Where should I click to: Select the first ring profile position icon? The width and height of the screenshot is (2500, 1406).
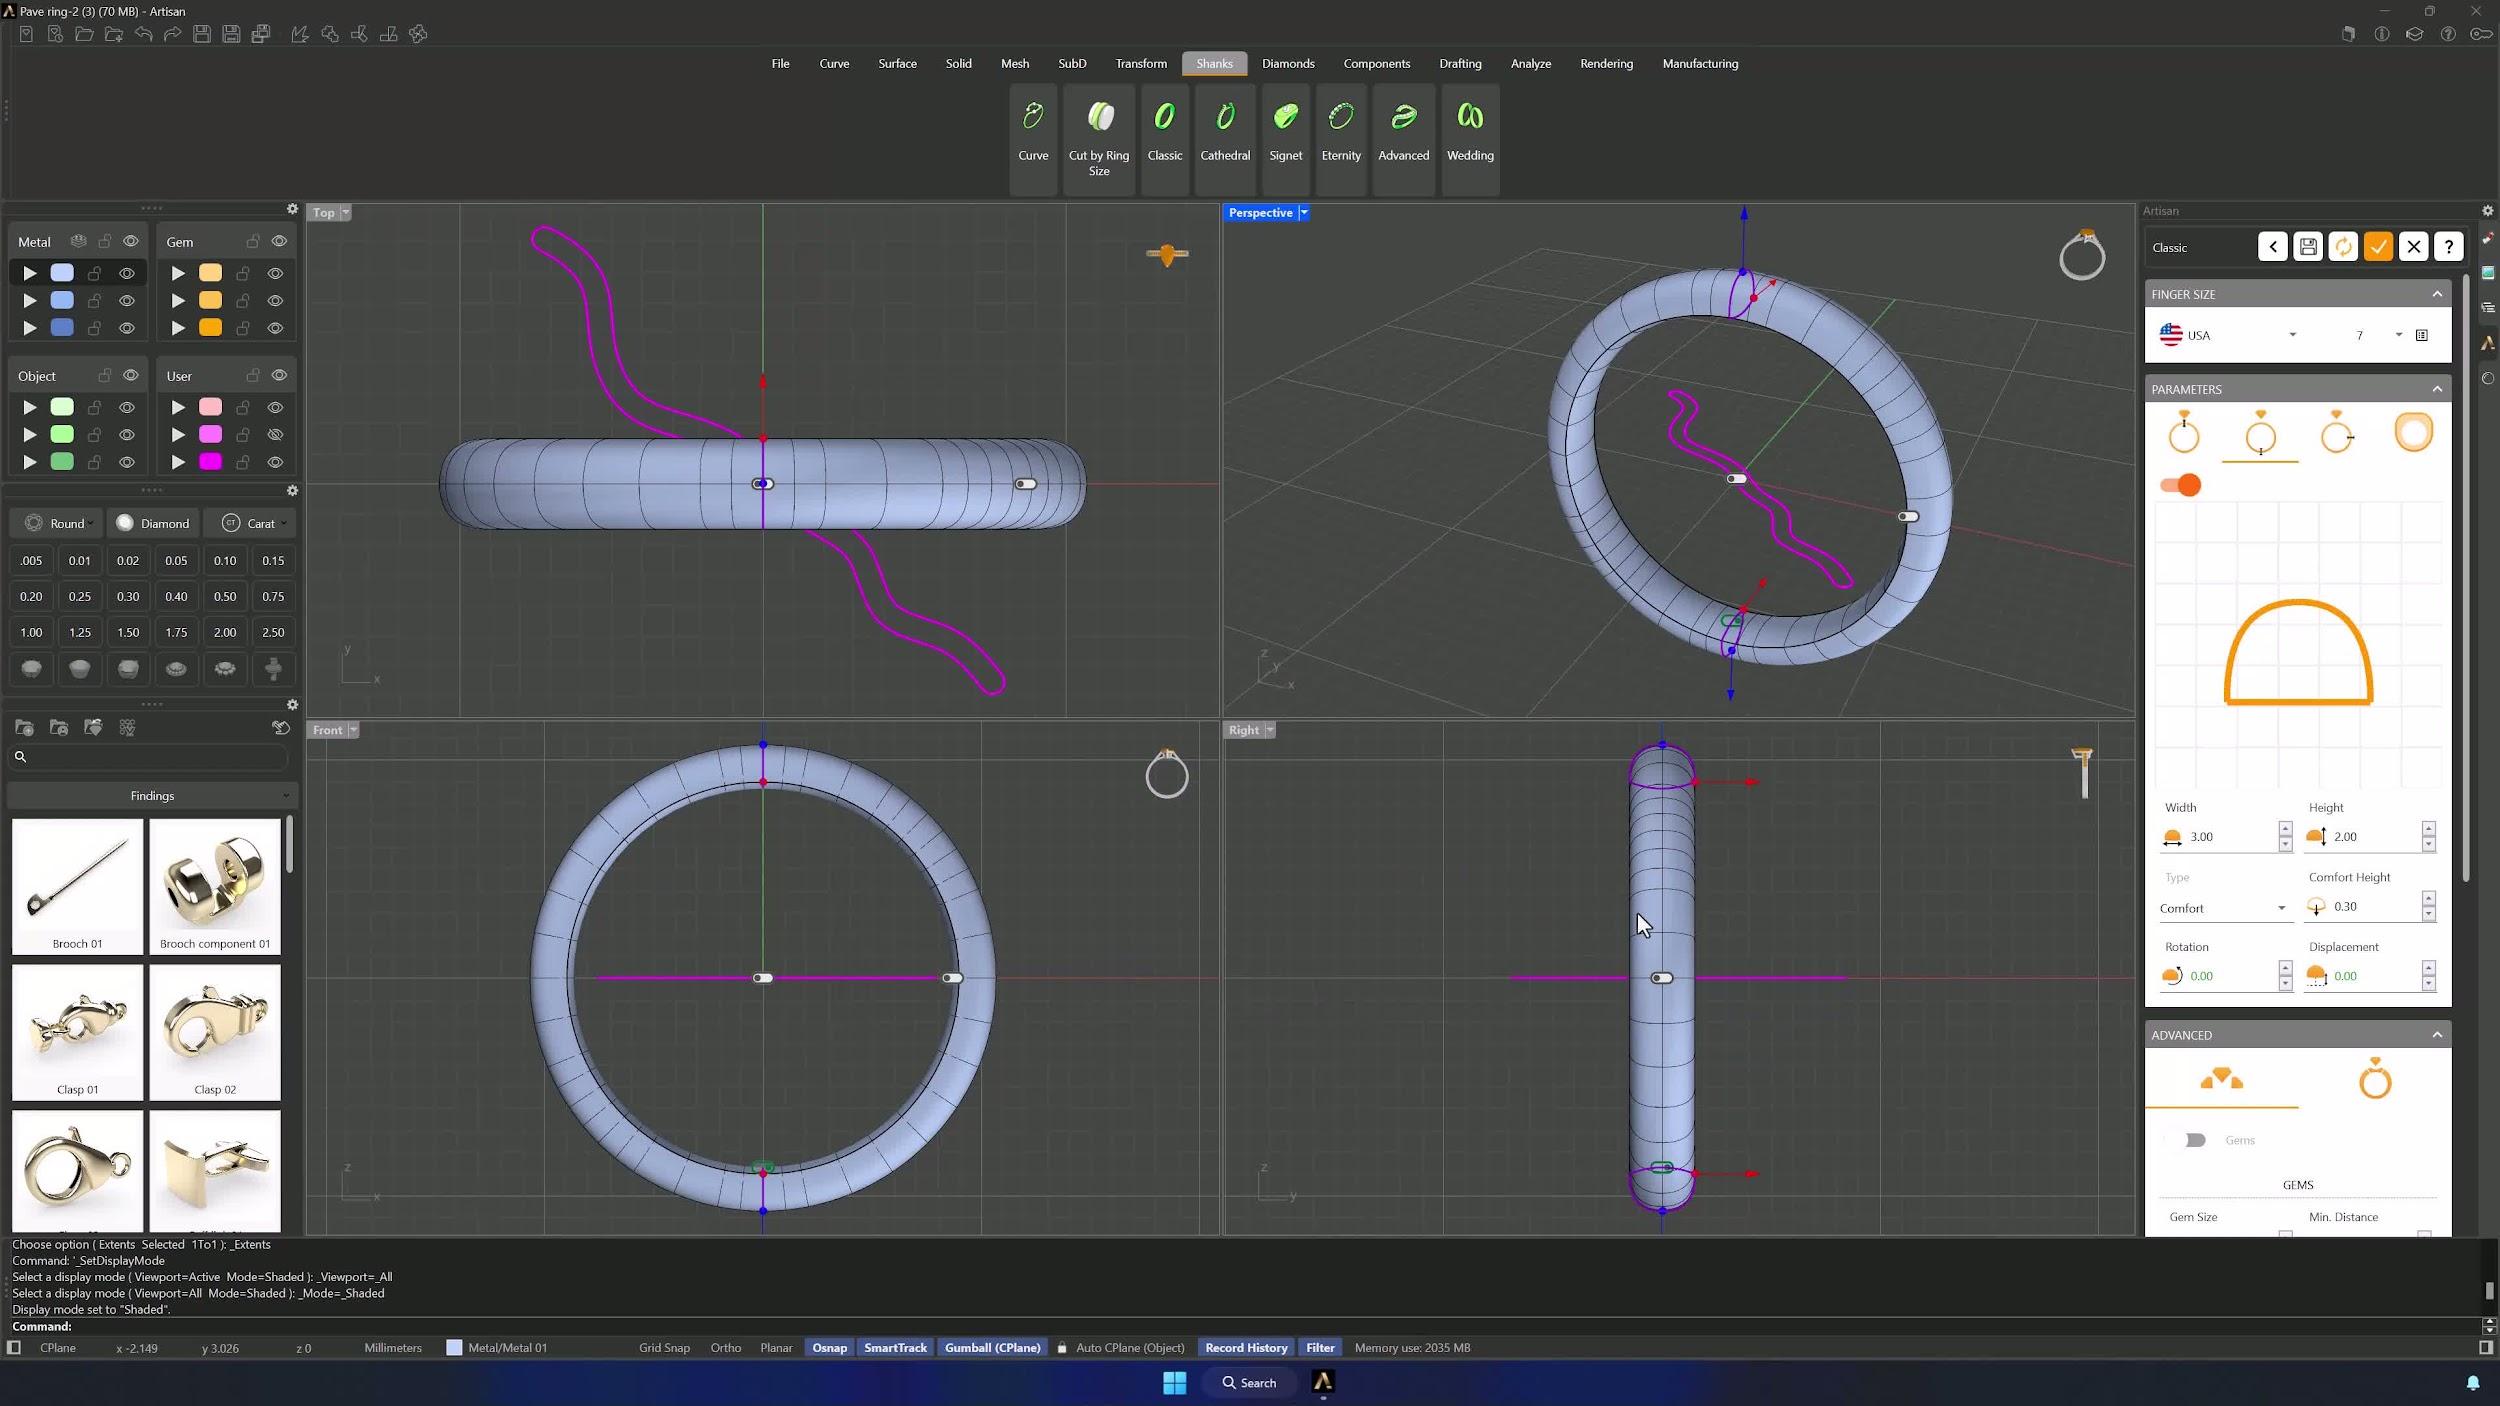pos(2184,433)
